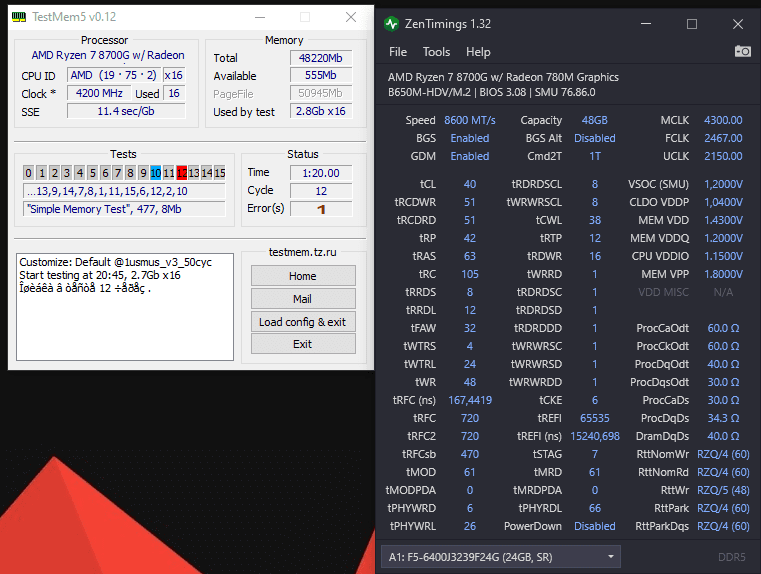
Task: Click the tPHYRDL value 66
Action: pyautogui.click(x=595, y=508)
